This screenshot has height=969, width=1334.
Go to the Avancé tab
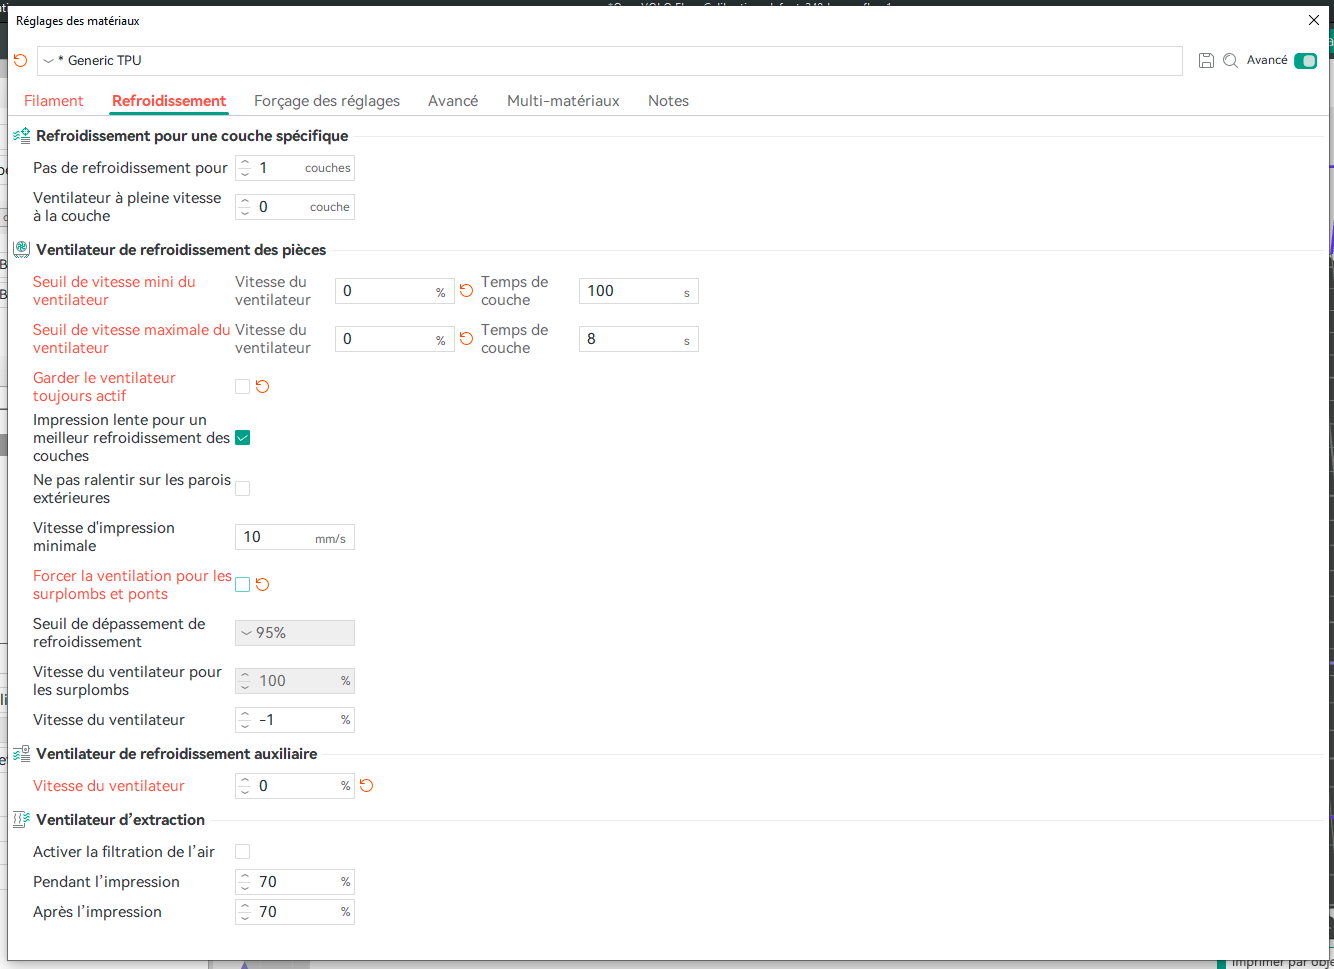[x=453, y=101]
